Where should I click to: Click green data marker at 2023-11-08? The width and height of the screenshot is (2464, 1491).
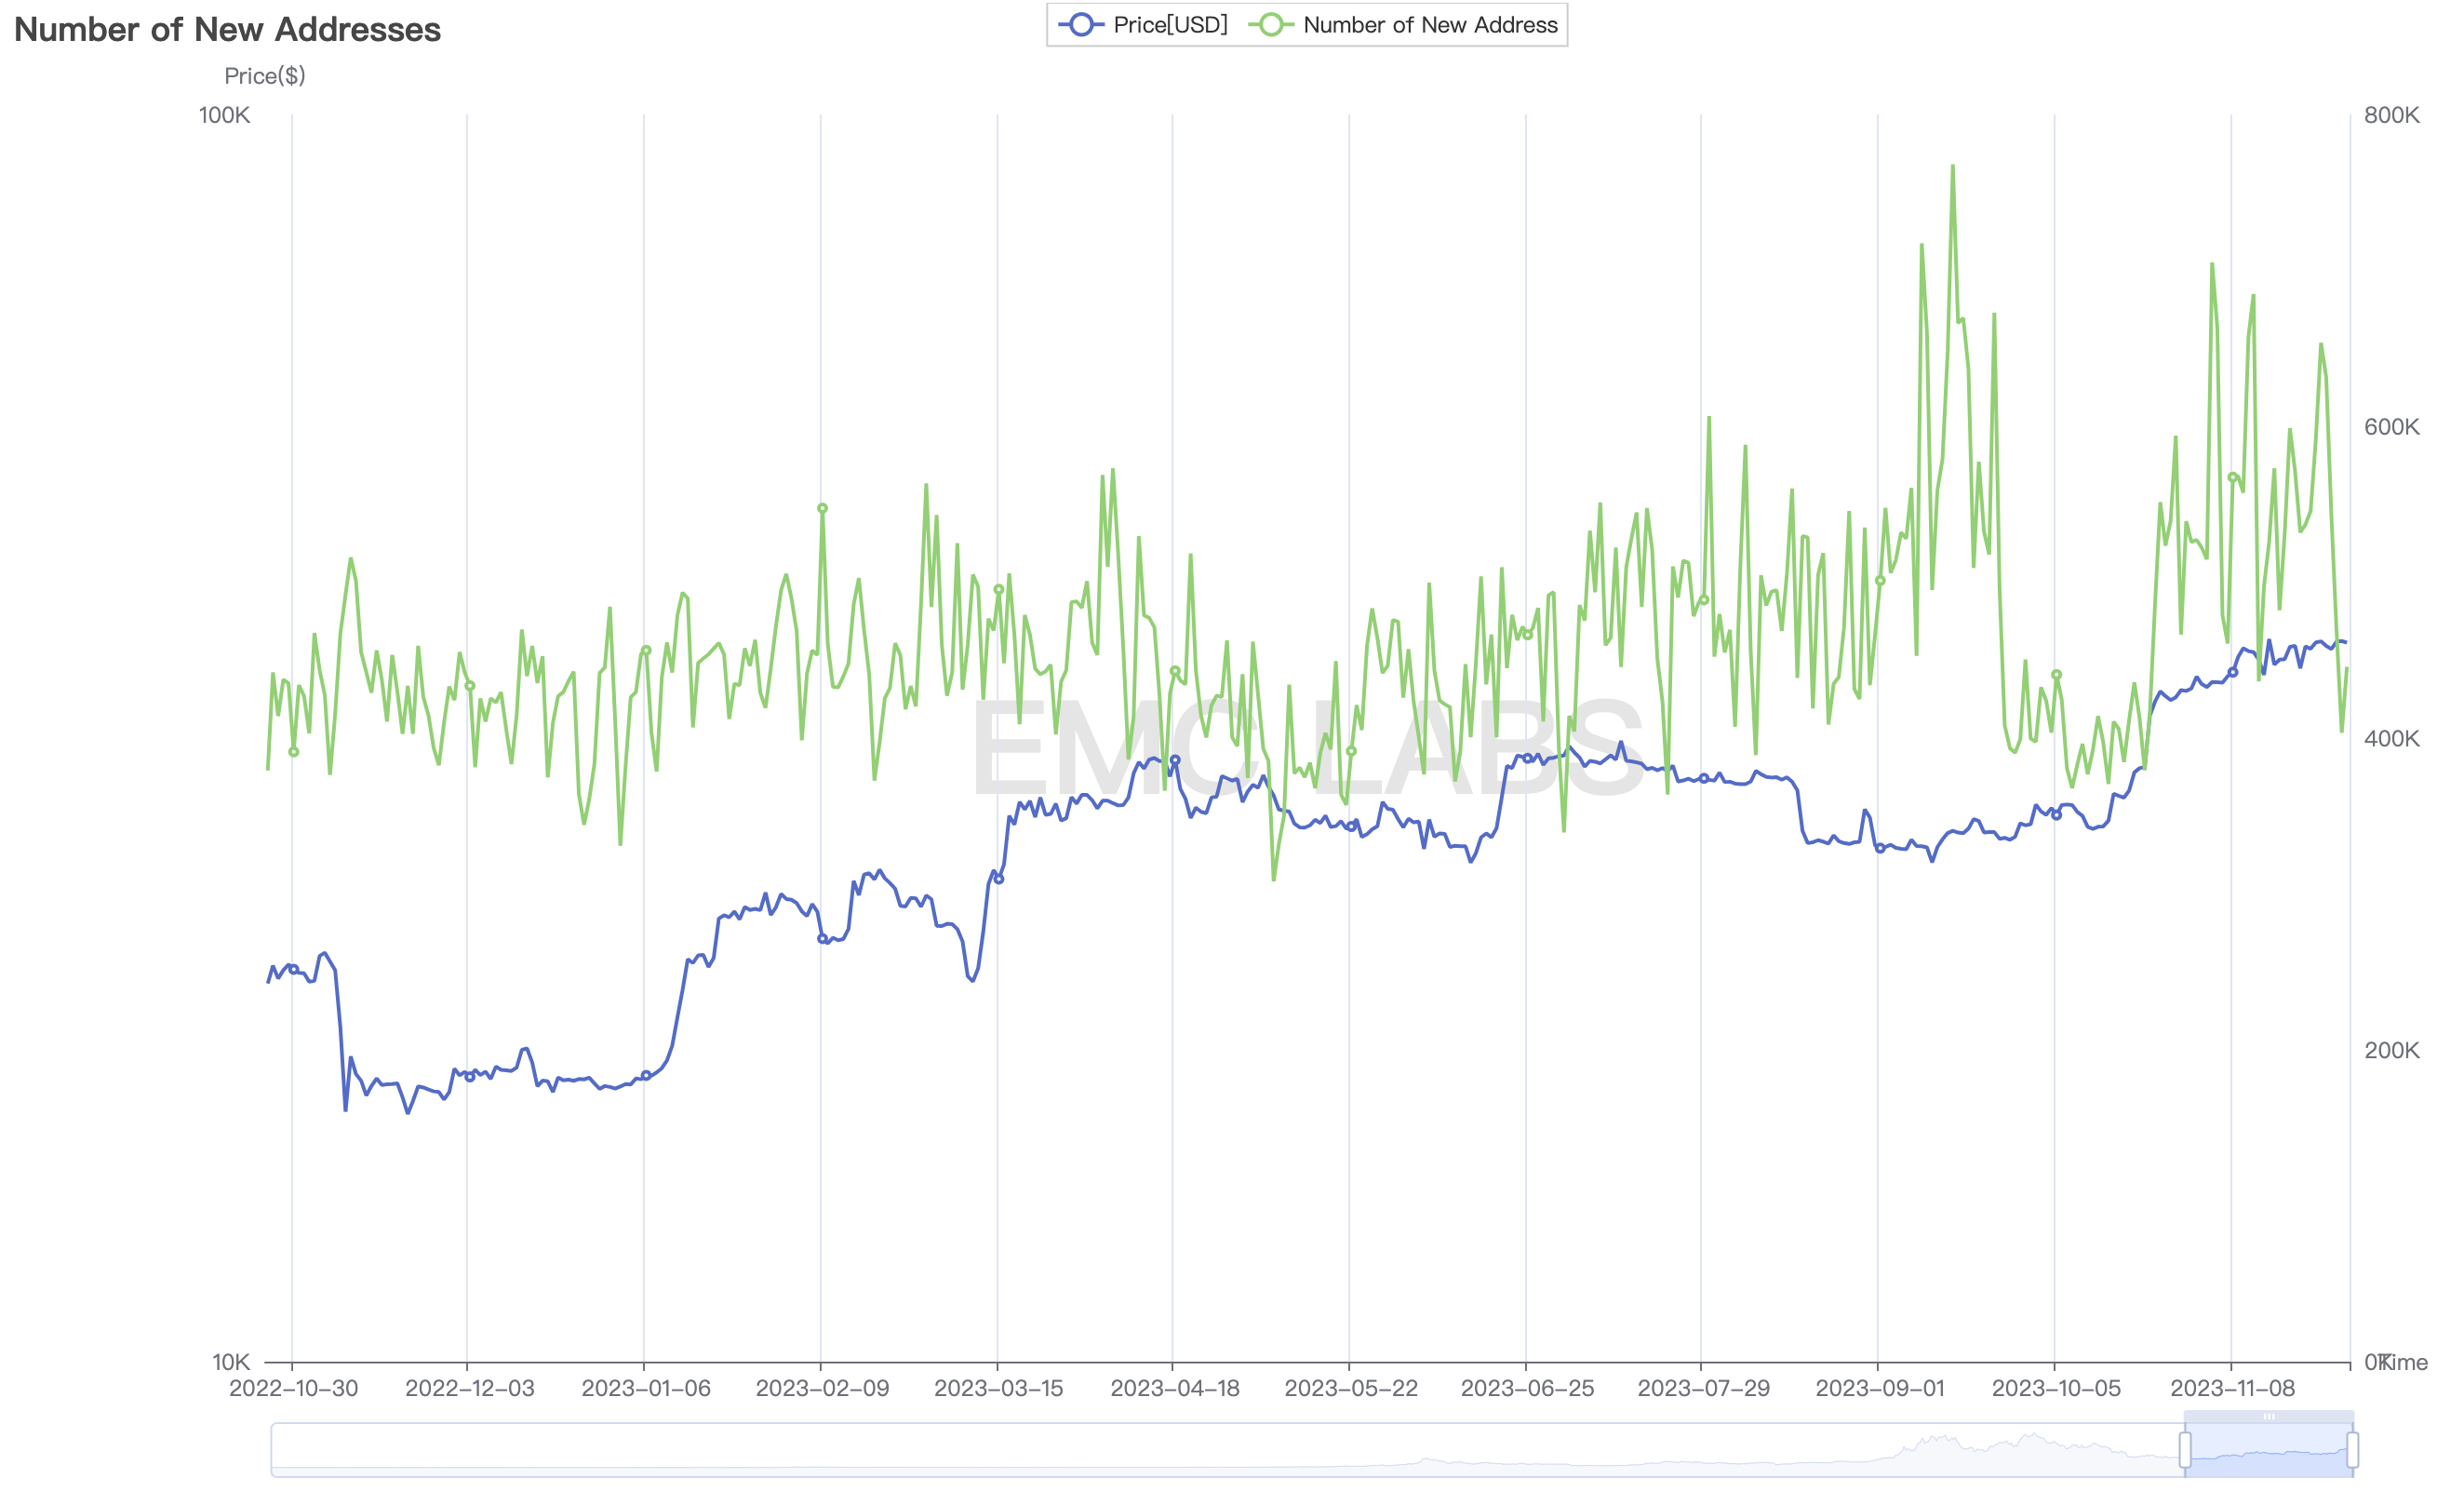pyautogui.click(x=2232, y=477)
